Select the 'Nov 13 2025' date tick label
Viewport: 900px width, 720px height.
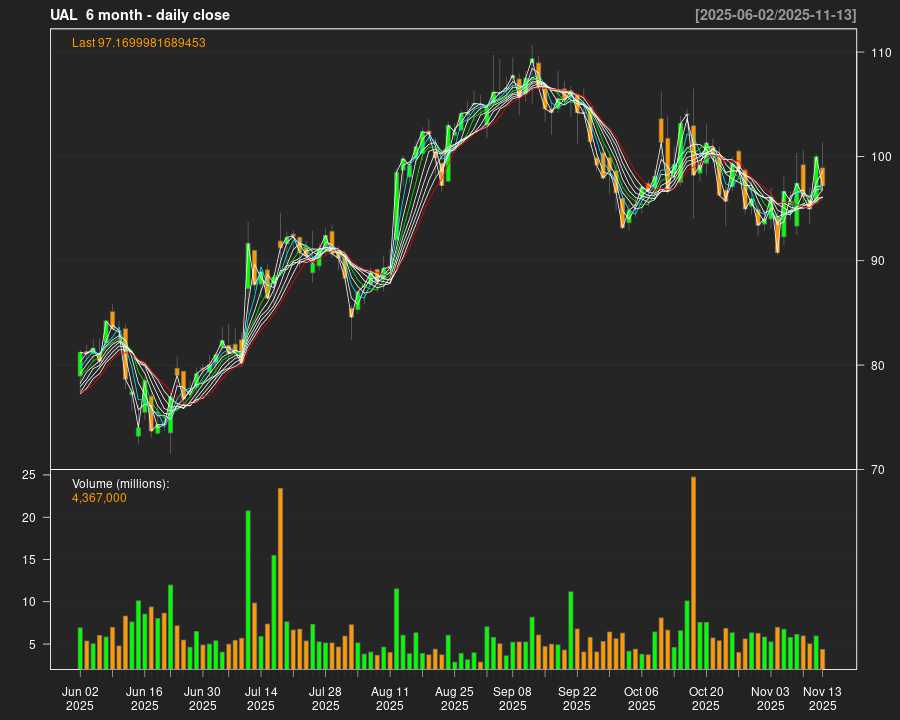pos(822,698)
